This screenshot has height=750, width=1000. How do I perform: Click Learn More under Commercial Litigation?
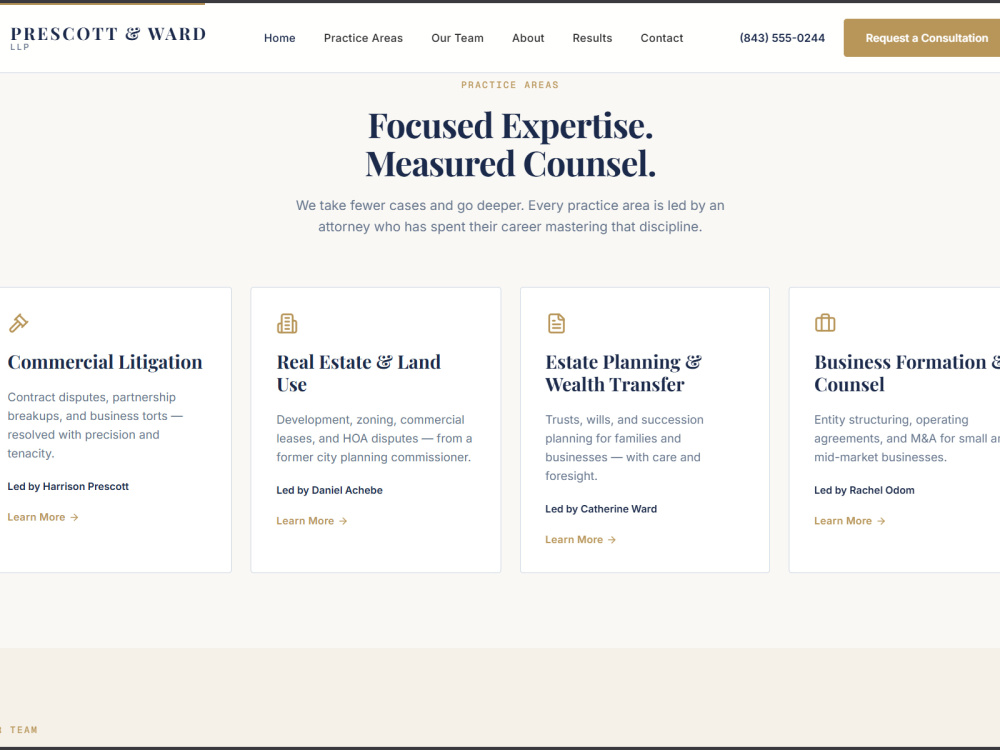[x=43, y=517]
